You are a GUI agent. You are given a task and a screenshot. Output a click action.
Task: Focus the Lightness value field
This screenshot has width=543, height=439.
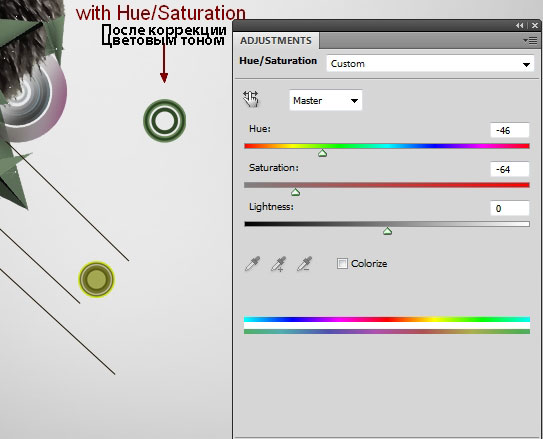tap(510, 208)
